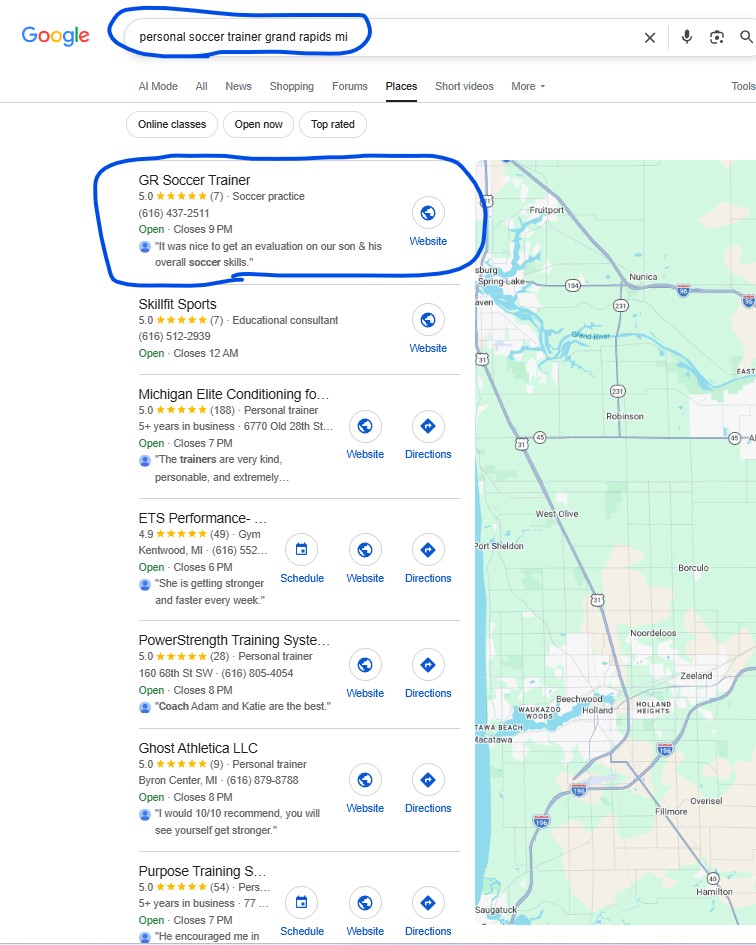Click the Hamilton label on the map

point(714,891)
